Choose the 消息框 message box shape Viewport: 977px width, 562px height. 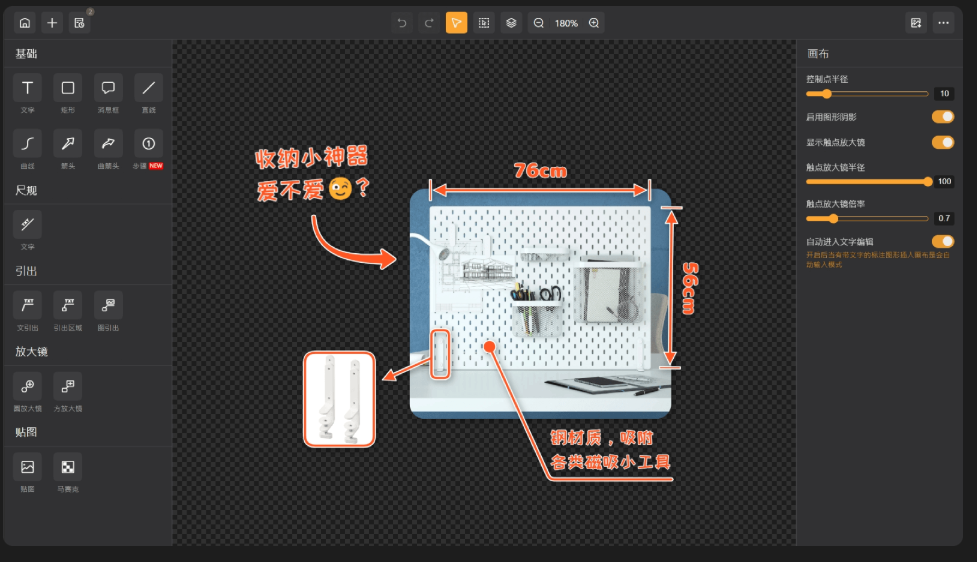click(108, 88)
